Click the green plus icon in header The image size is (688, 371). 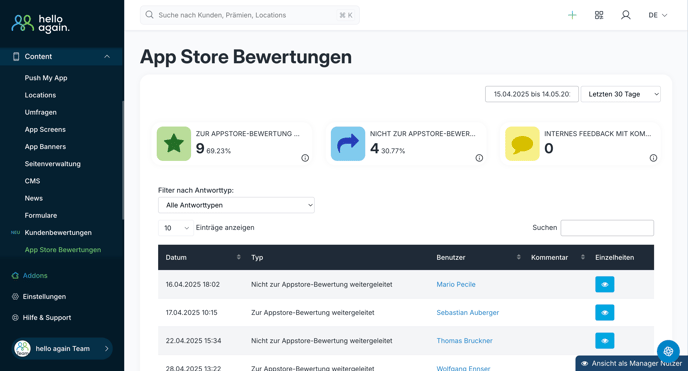pos(572,15)
